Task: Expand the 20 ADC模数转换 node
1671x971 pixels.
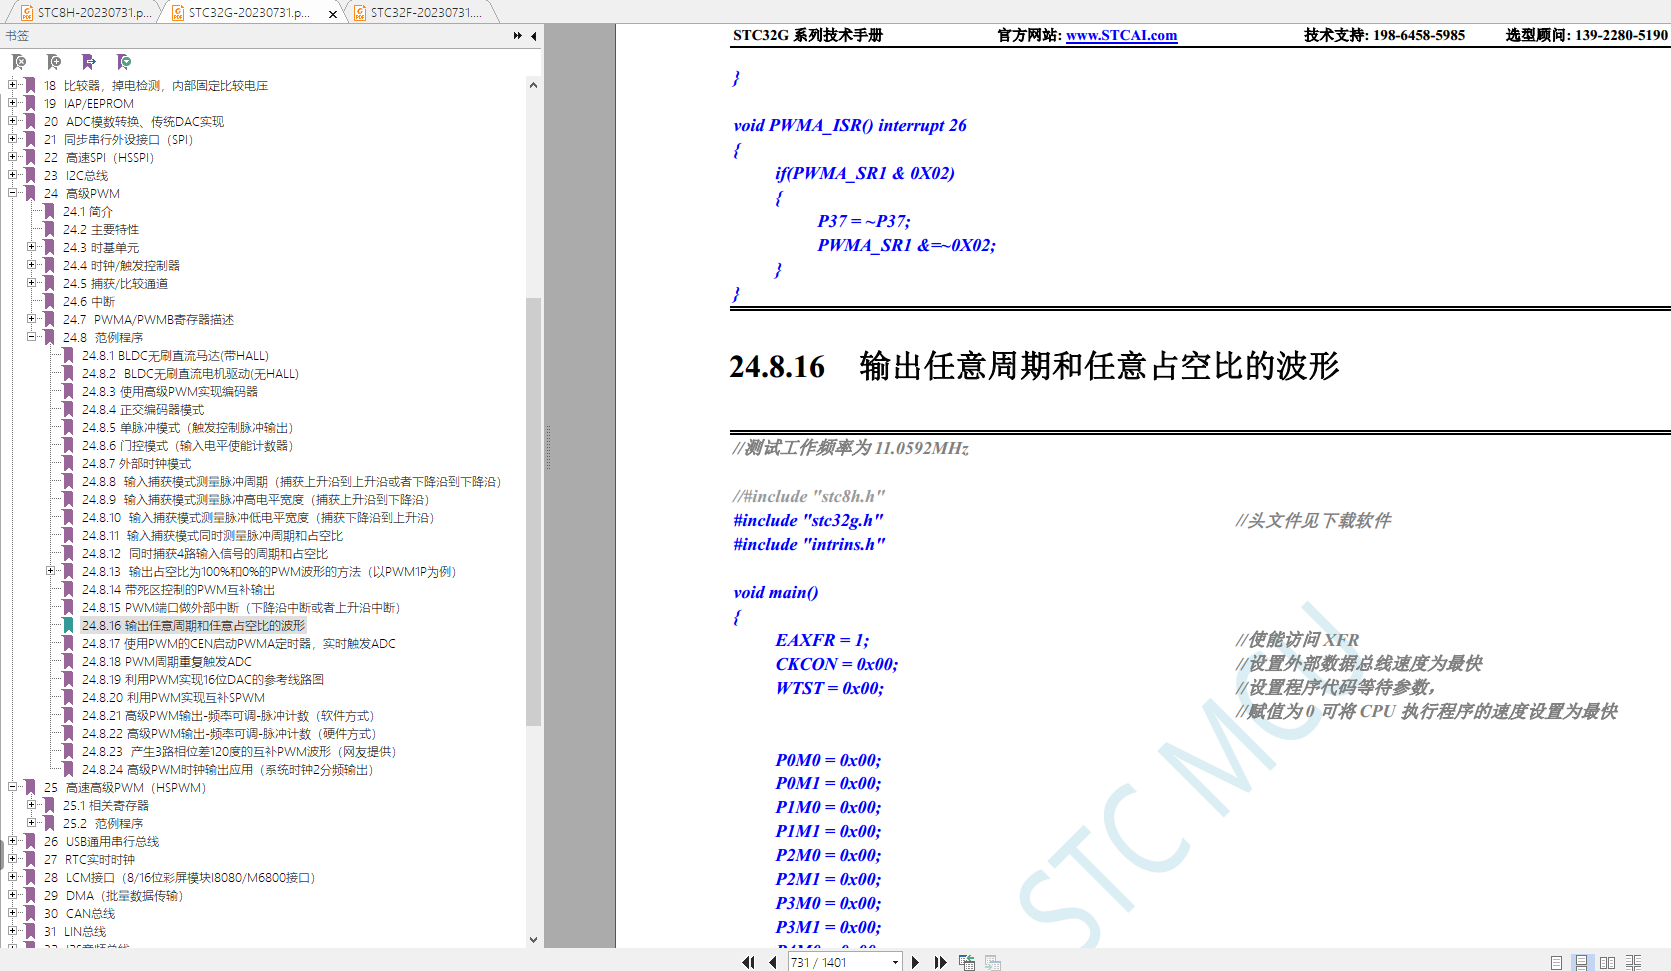Action: (13, 121)
